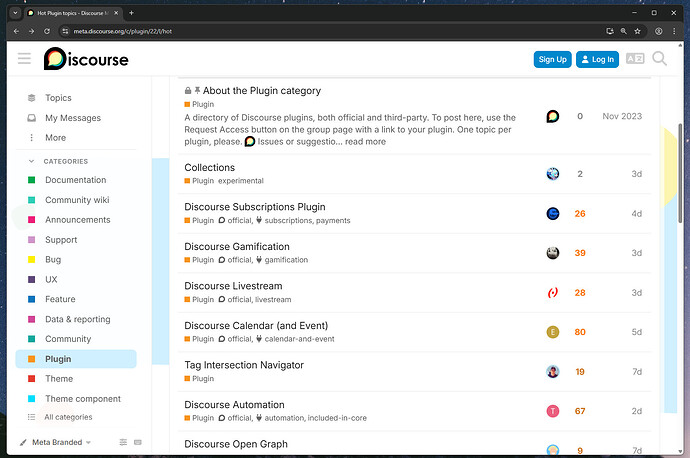Click browser back arrow

[x=16, y=31]
